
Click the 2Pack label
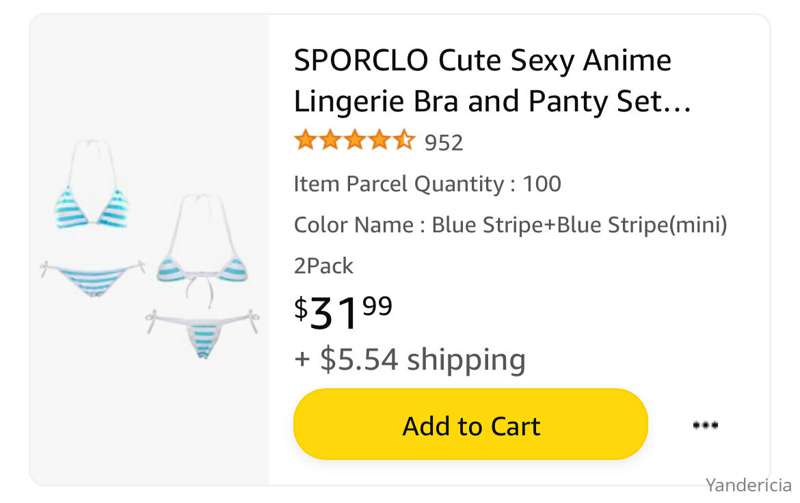(x=323, y=266)
